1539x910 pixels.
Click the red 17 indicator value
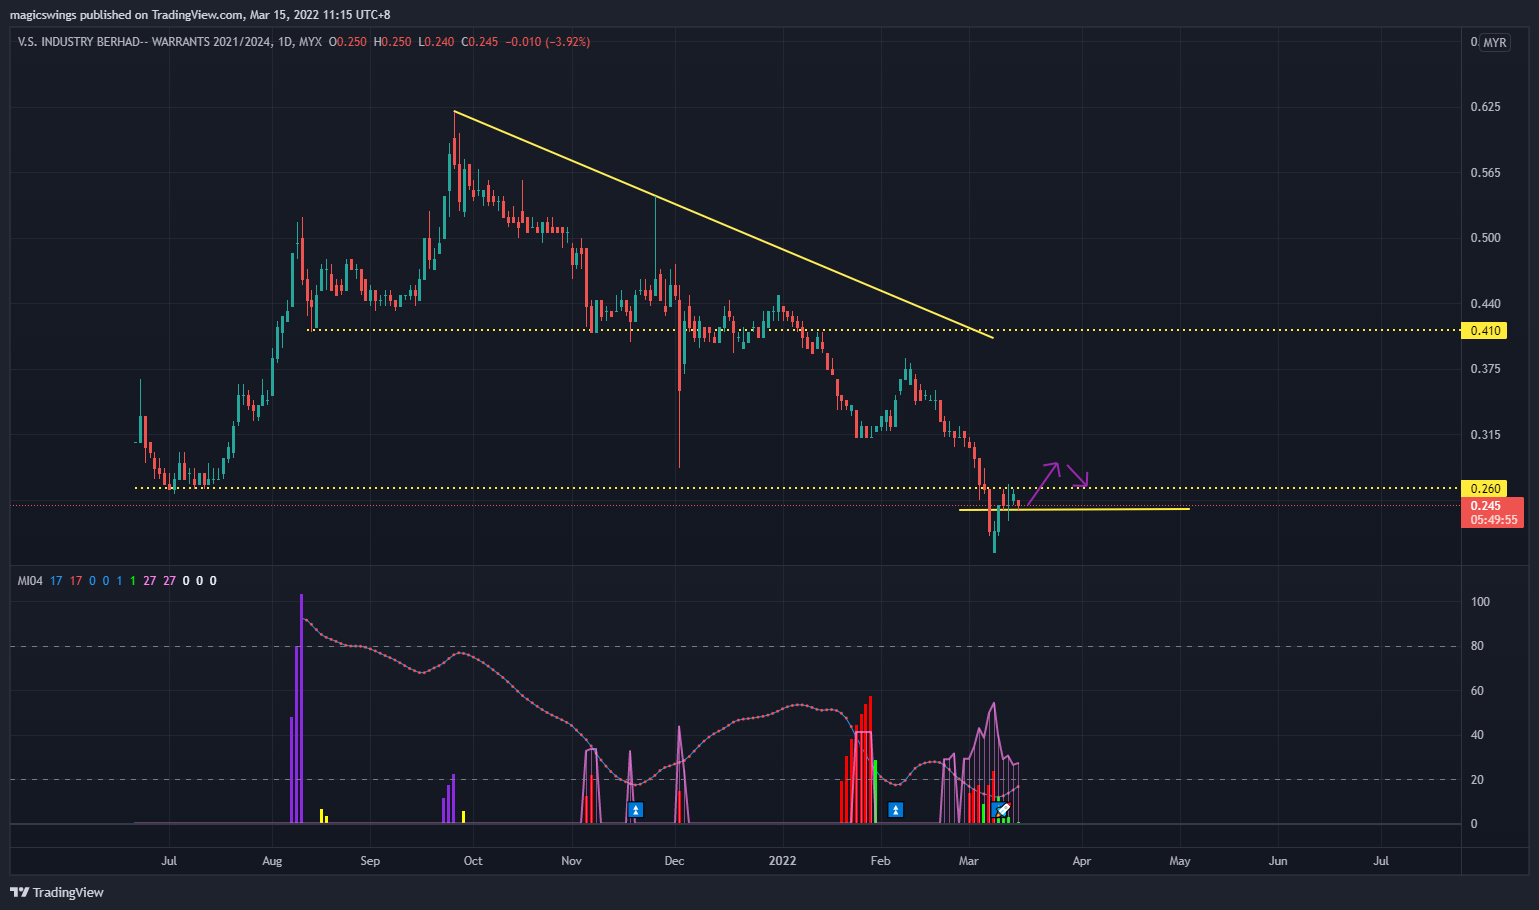tap(76, 581)
